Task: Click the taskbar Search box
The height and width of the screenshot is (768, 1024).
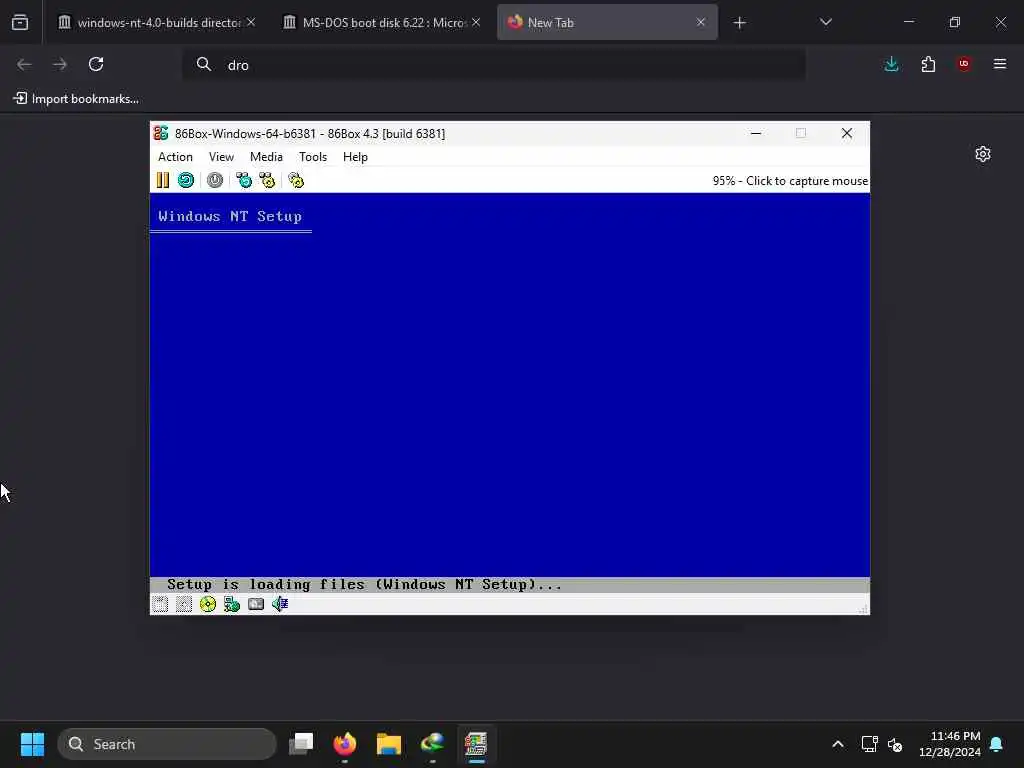Action: click(x=167, y=744)
